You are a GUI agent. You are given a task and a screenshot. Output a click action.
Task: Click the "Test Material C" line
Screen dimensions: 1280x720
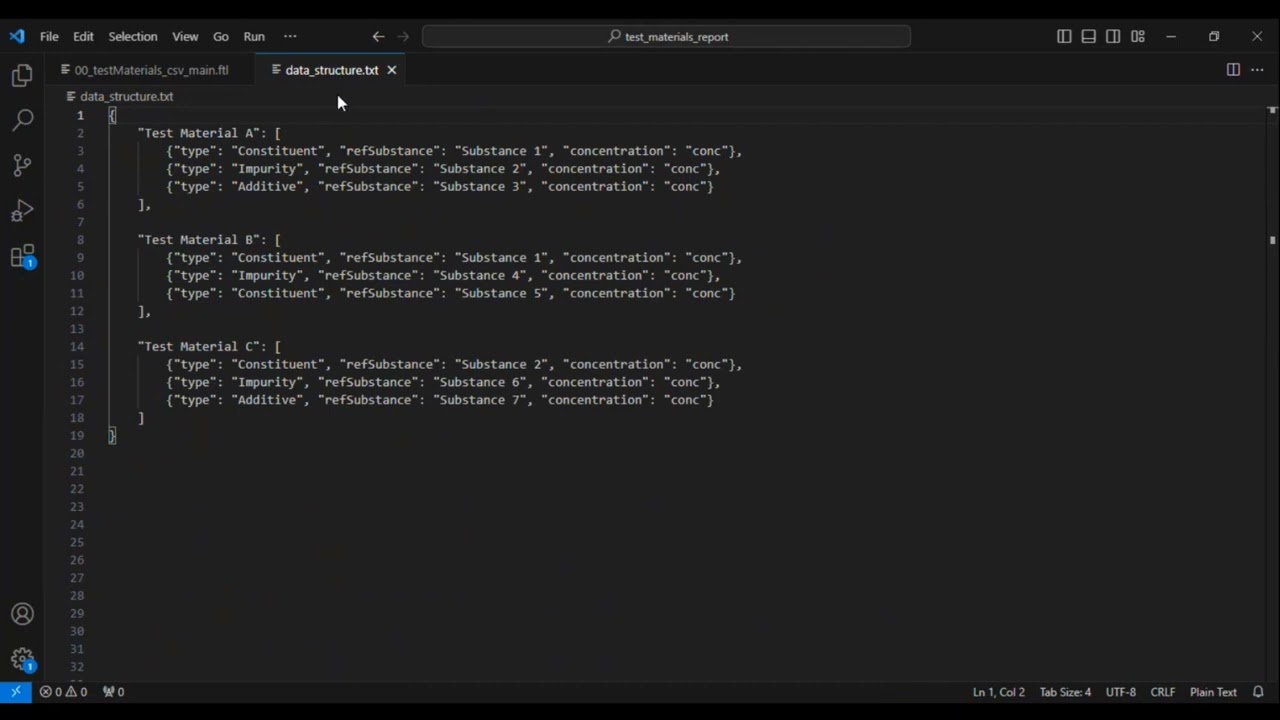209,347
